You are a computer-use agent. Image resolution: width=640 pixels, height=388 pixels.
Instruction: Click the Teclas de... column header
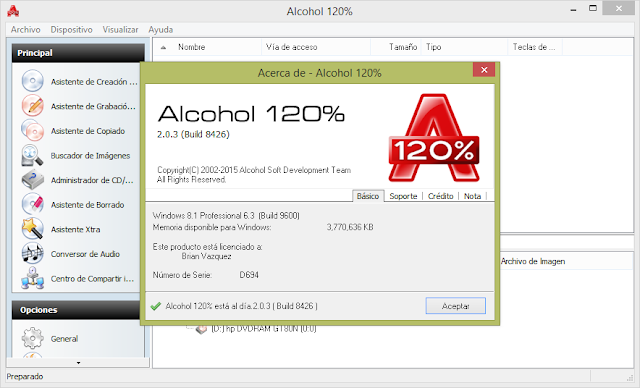[x=535, y=47]
